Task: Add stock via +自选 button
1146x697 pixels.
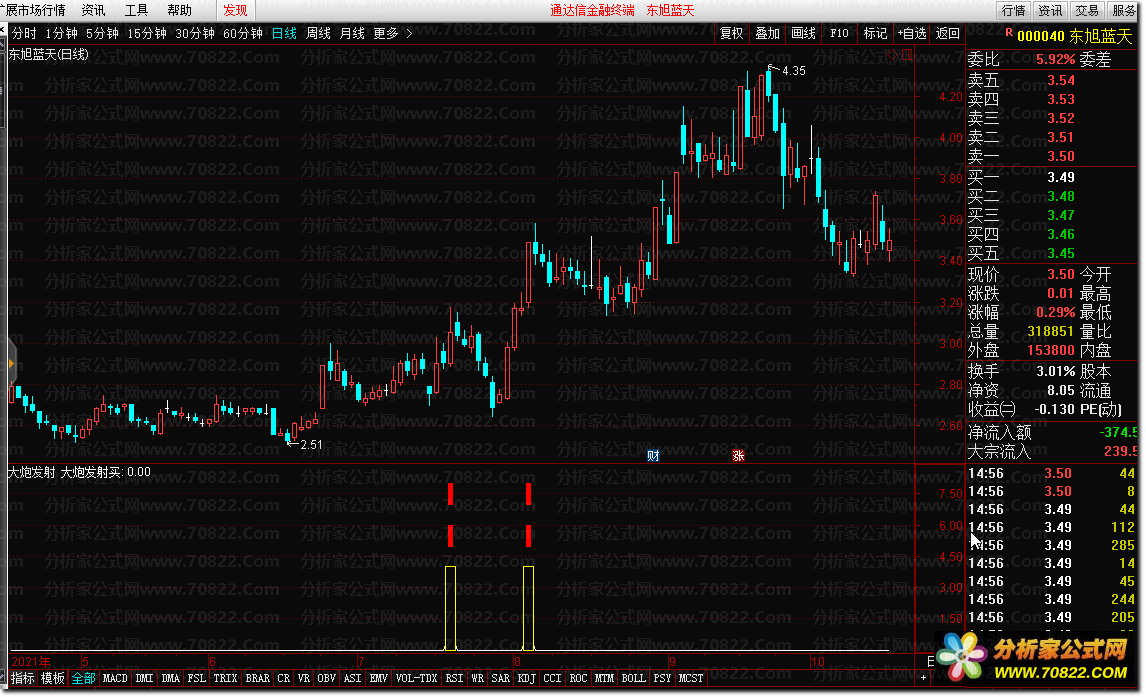Action: click(x=911, y=34)
